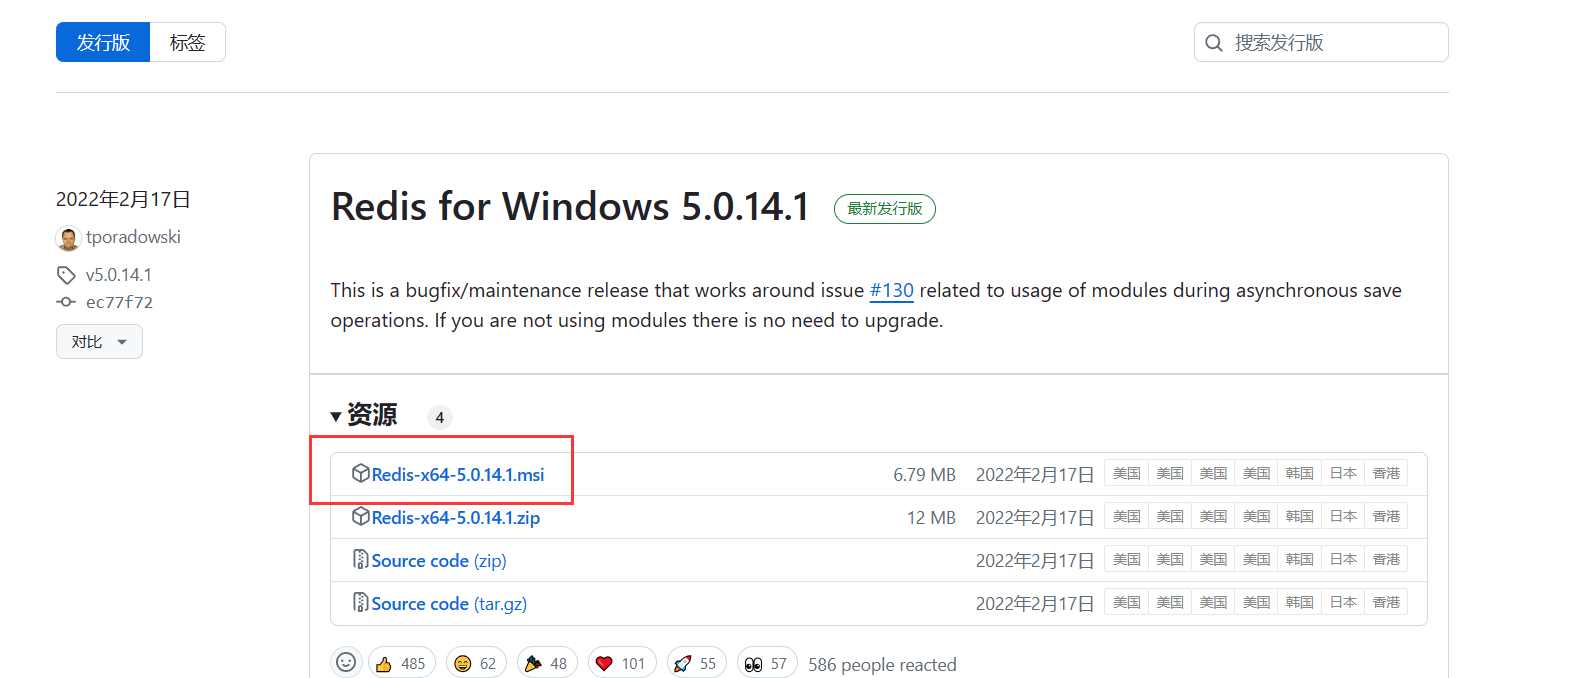Screen dimensions: 1577x678
Task: Download Source code (tar.gz)
Action: (x=448, y=604)
